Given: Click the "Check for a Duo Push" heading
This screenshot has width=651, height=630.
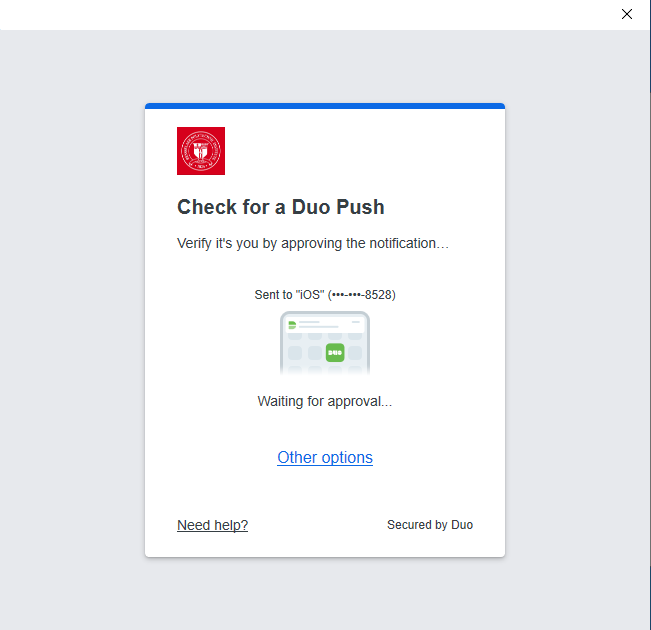Looking at the screenshot, I should point(281,207).
